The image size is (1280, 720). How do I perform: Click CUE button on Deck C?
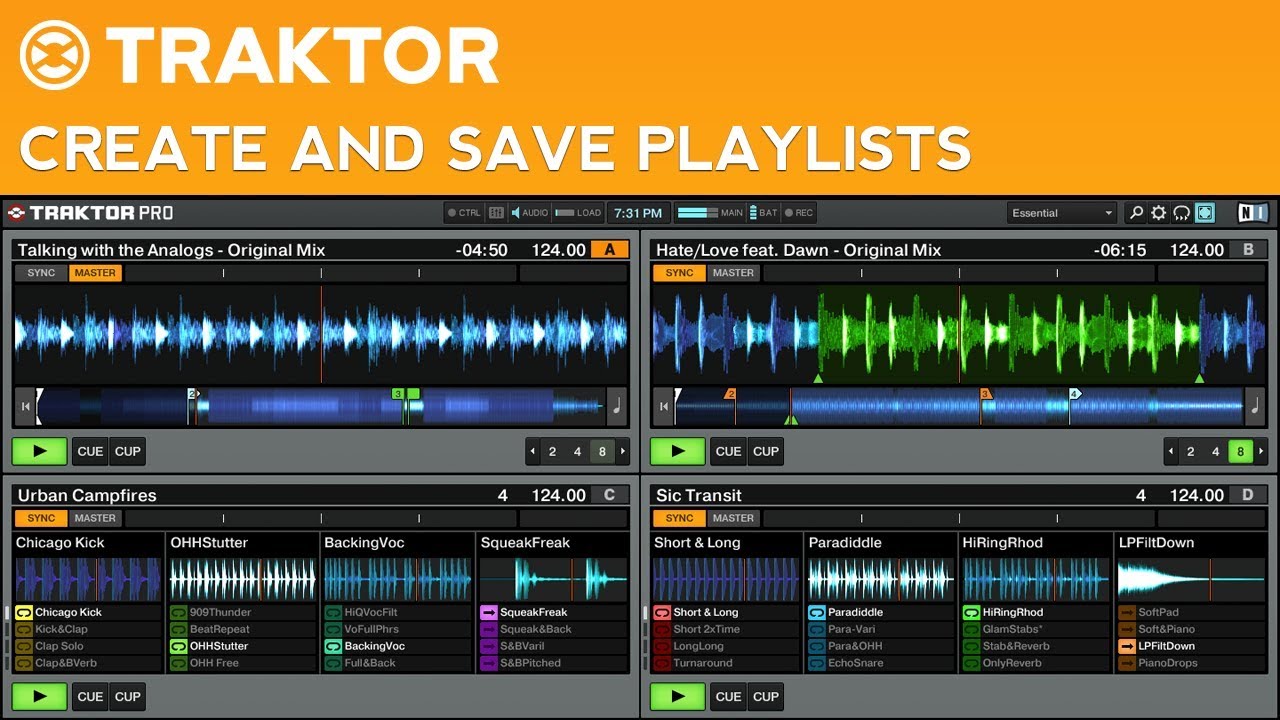click(x=90, y=696)
